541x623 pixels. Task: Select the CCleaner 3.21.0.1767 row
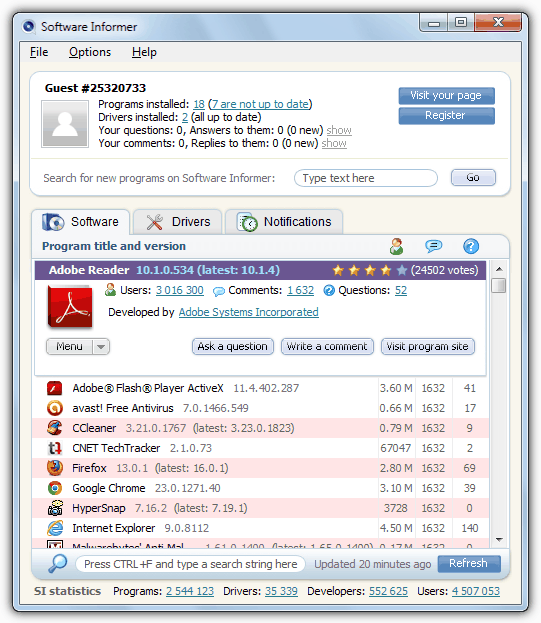click(x=261, y=428)
